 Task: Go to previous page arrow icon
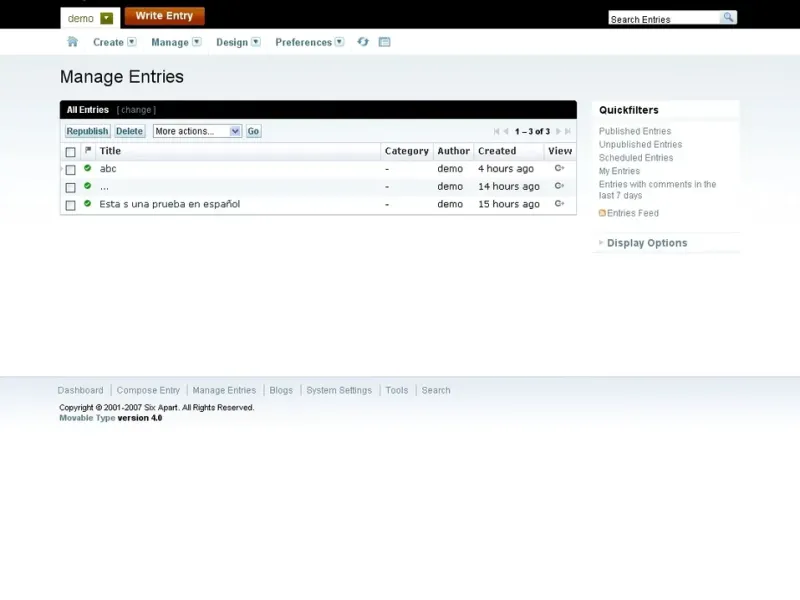506,131
